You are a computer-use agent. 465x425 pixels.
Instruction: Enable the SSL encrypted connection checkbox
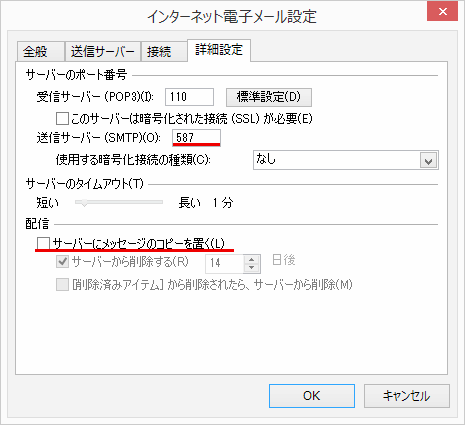click(x=62, y=118)
